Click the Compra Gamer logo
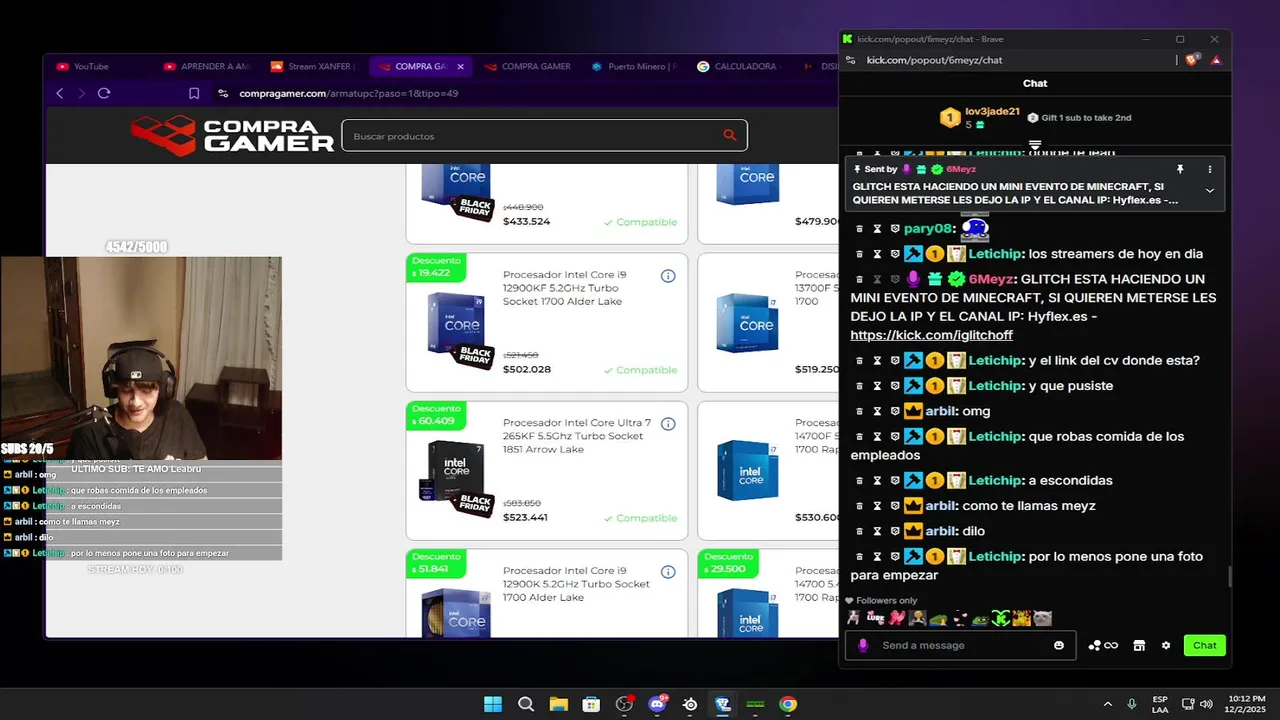 pos(232,135)
